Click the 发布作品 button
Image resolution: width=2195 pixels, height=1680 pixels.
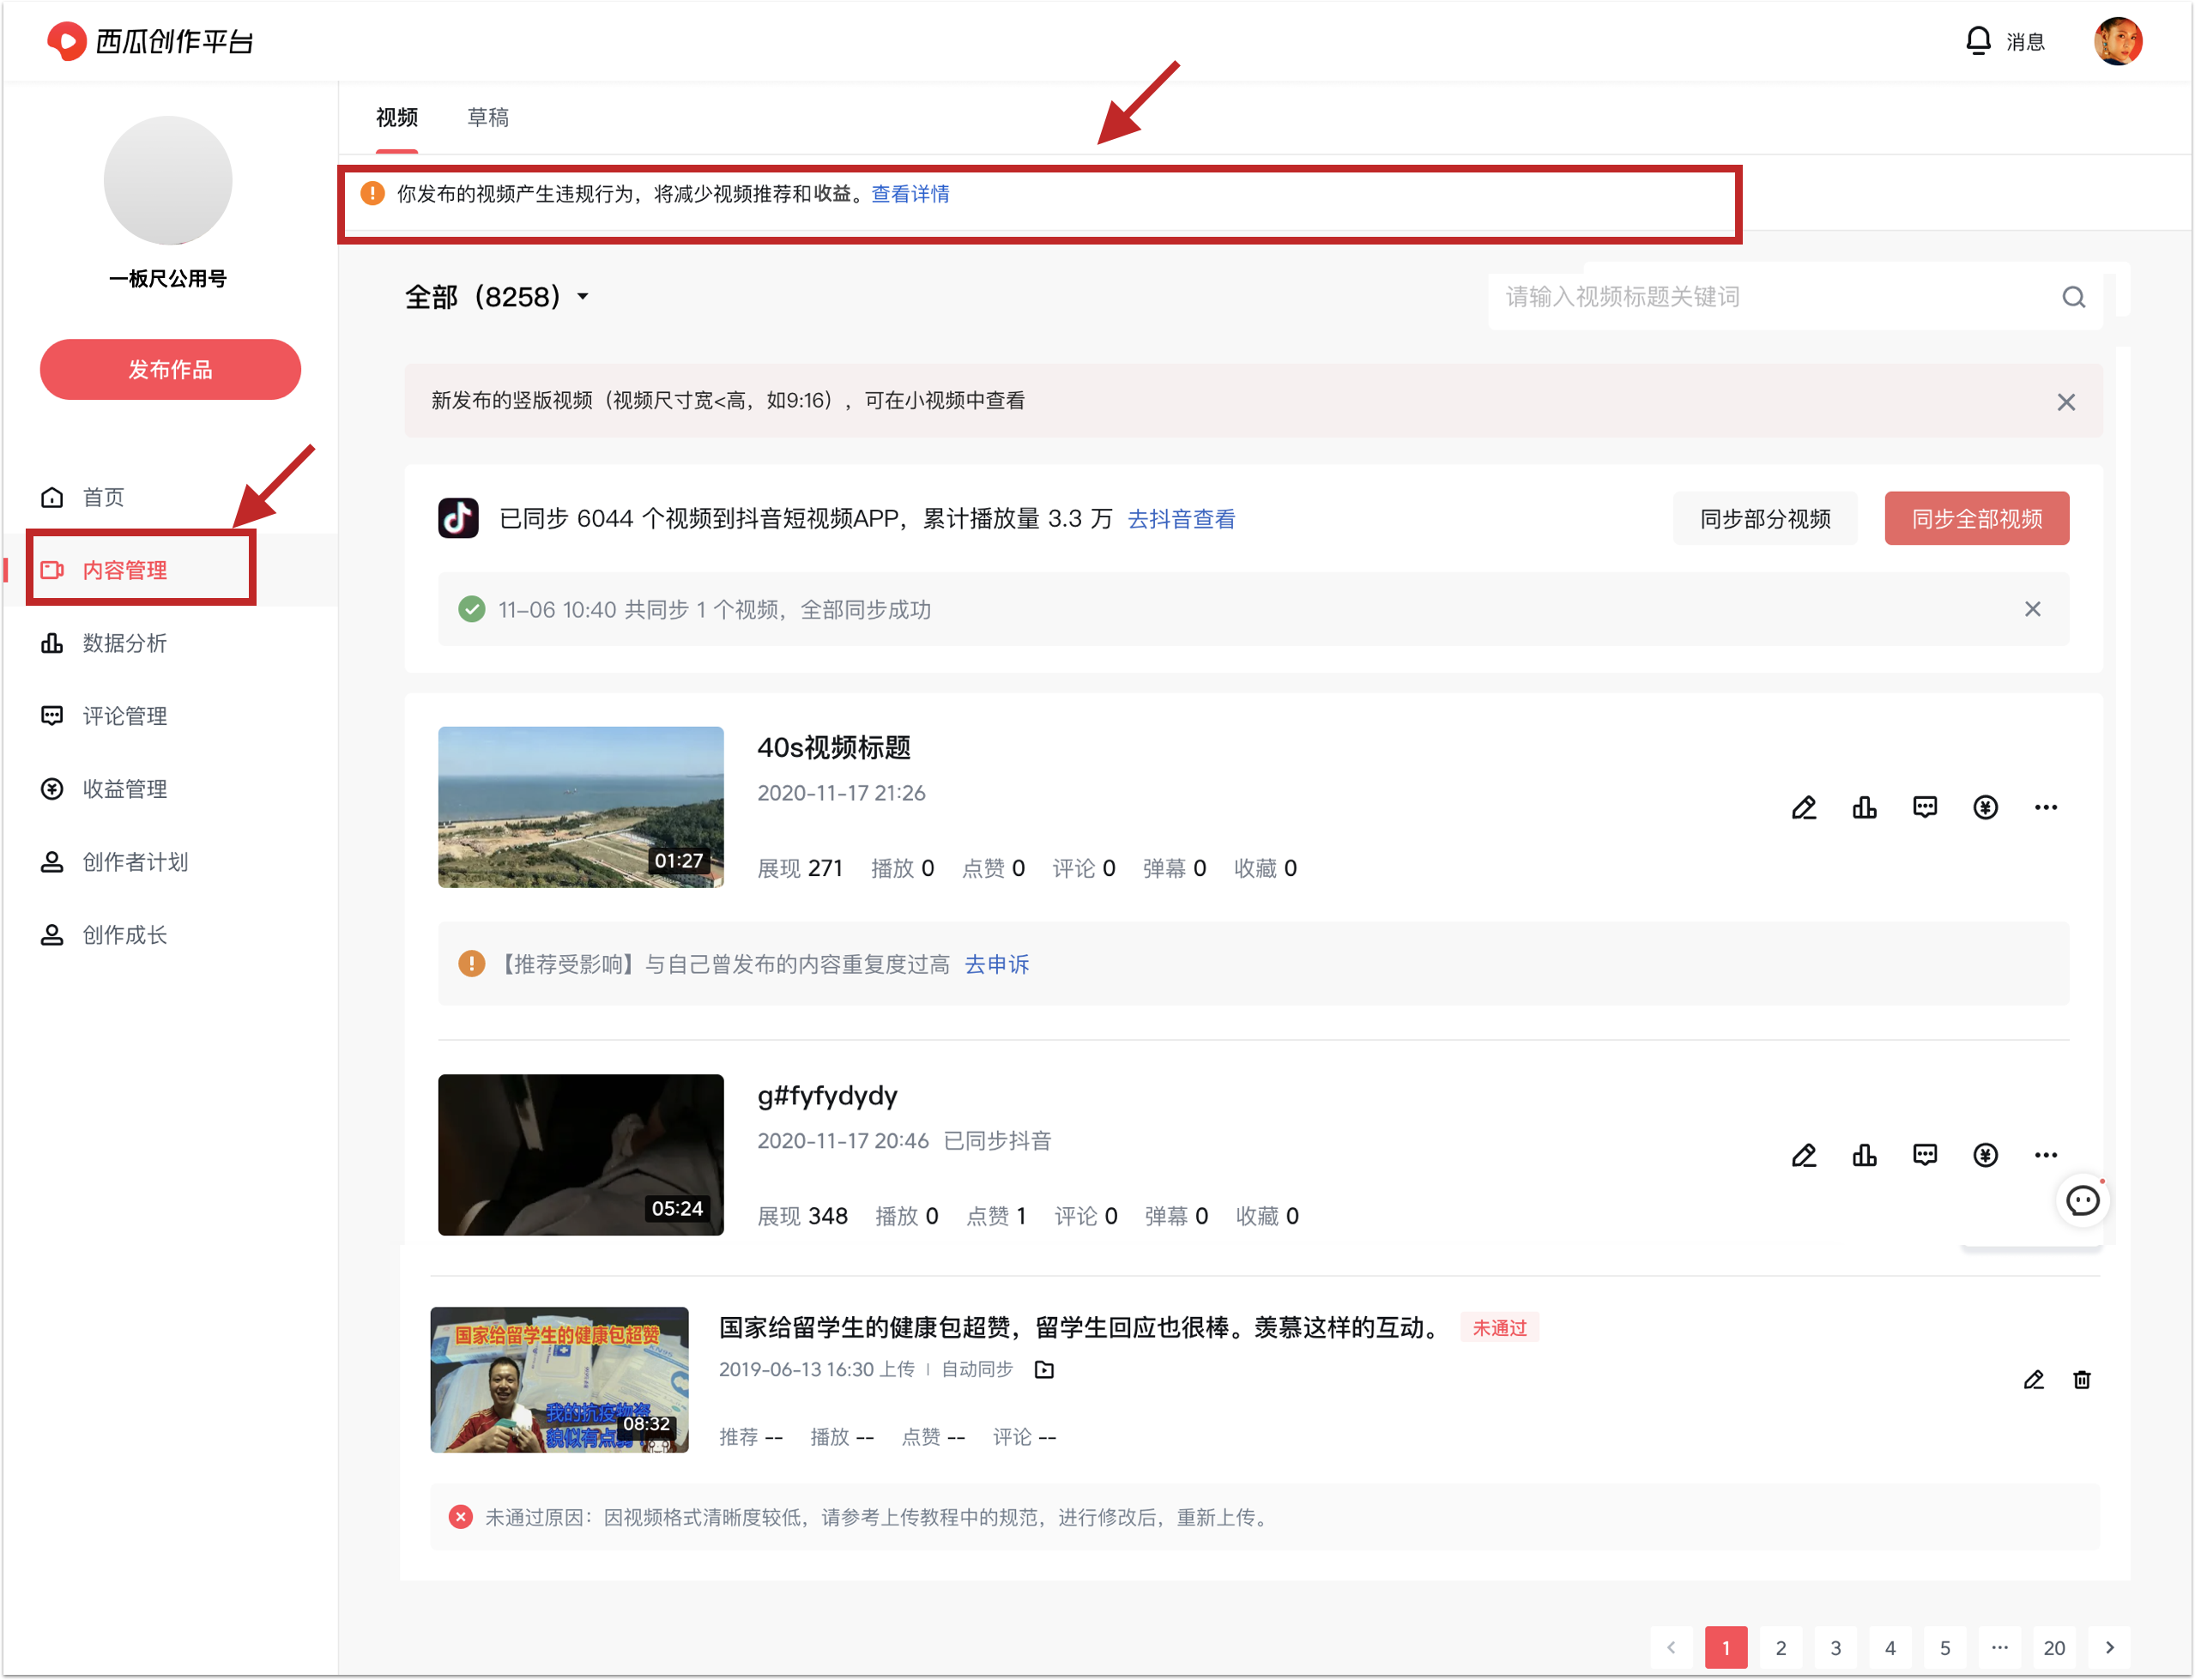(170, 369)
